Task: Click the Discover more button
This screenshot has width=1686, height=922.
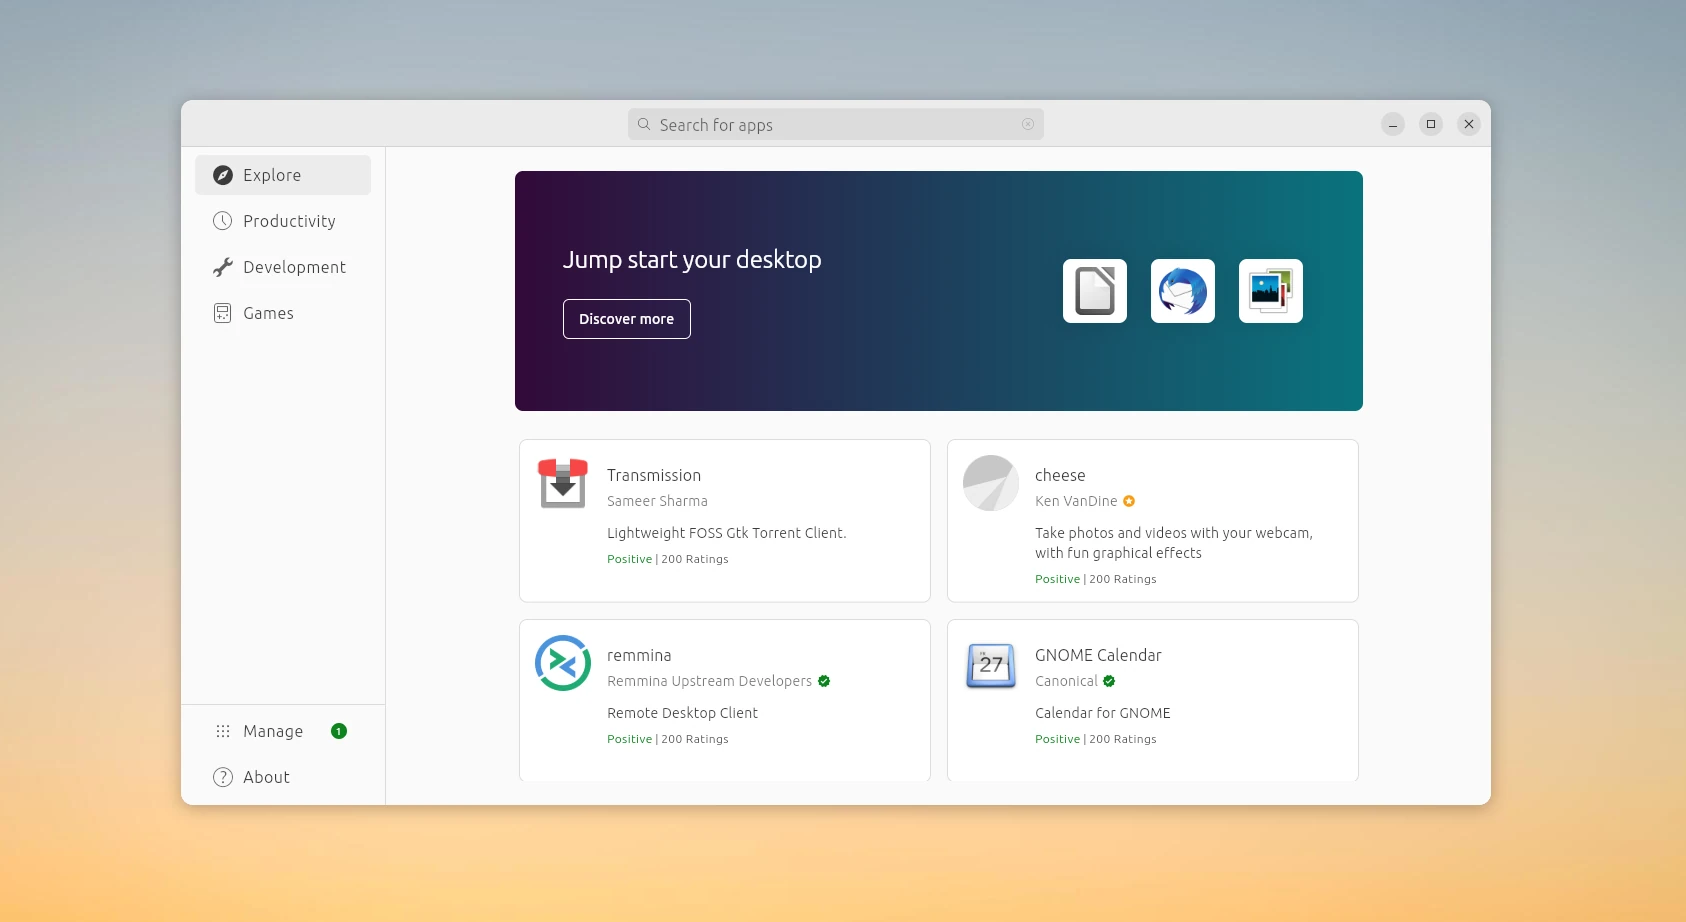Action: (x=627, y=319)
